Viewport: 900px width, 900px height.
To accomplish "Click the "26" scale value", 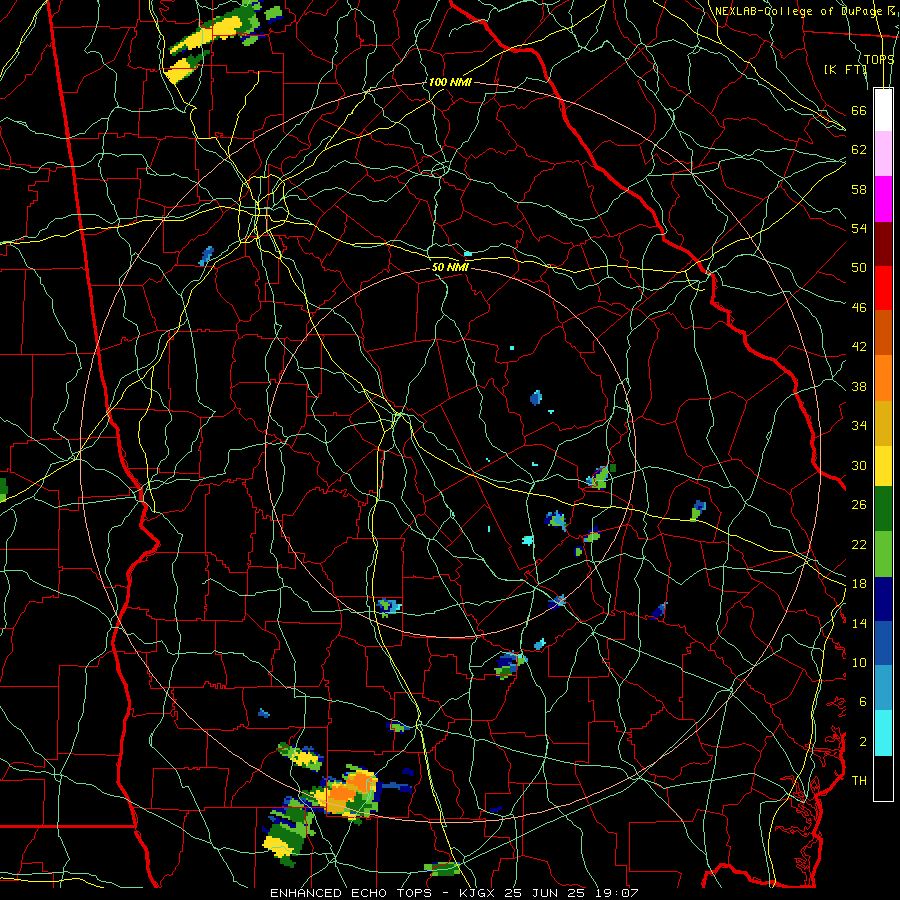I will pos(859,505).
